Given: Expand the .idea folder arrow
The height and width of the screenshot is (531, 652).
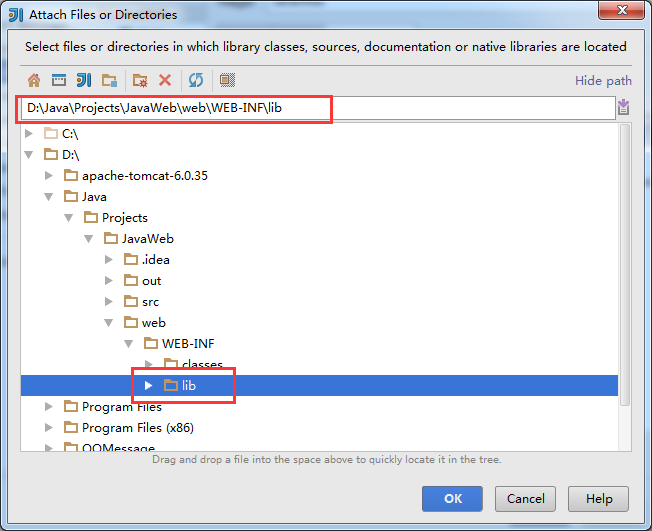Looking at the screenshot, I should point(109,259).
